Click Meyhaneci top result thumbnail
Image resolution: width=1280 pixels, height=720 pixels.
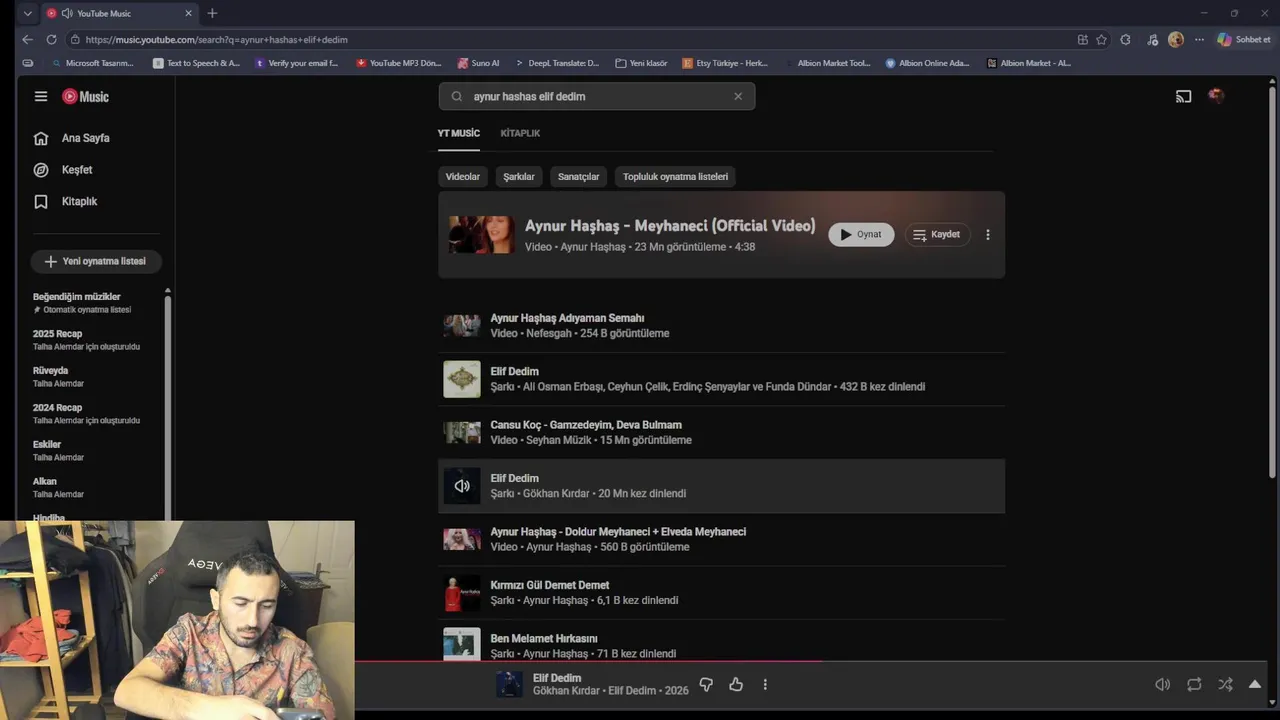point(482,235)
